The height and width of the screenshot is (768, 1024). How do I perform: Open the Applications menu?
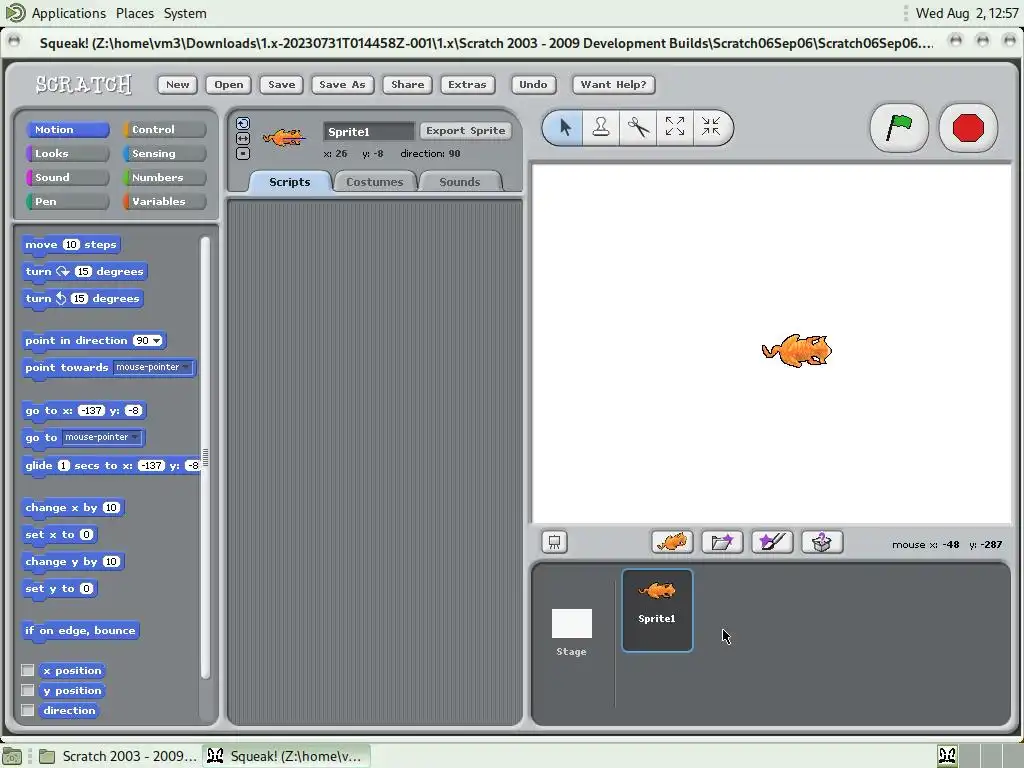pyautogui.click(x=69, y=13)
